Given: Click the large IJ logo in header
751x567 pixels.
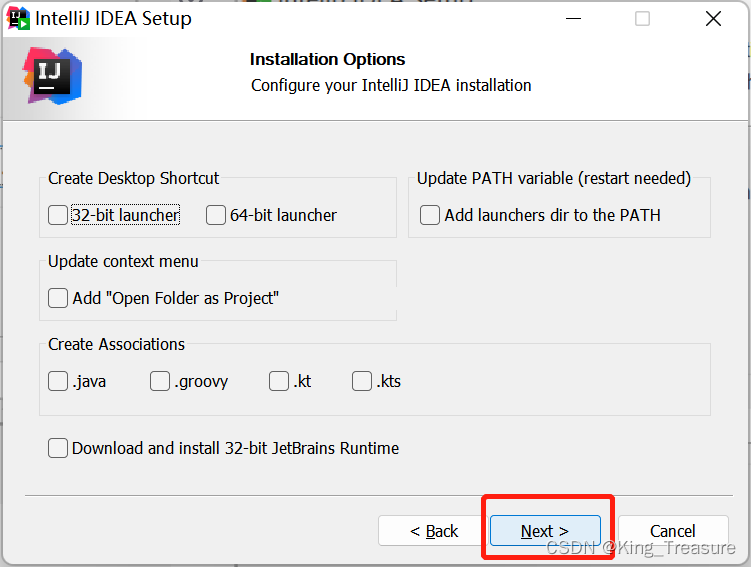Looking at the screenshot, I should (52, 76).
